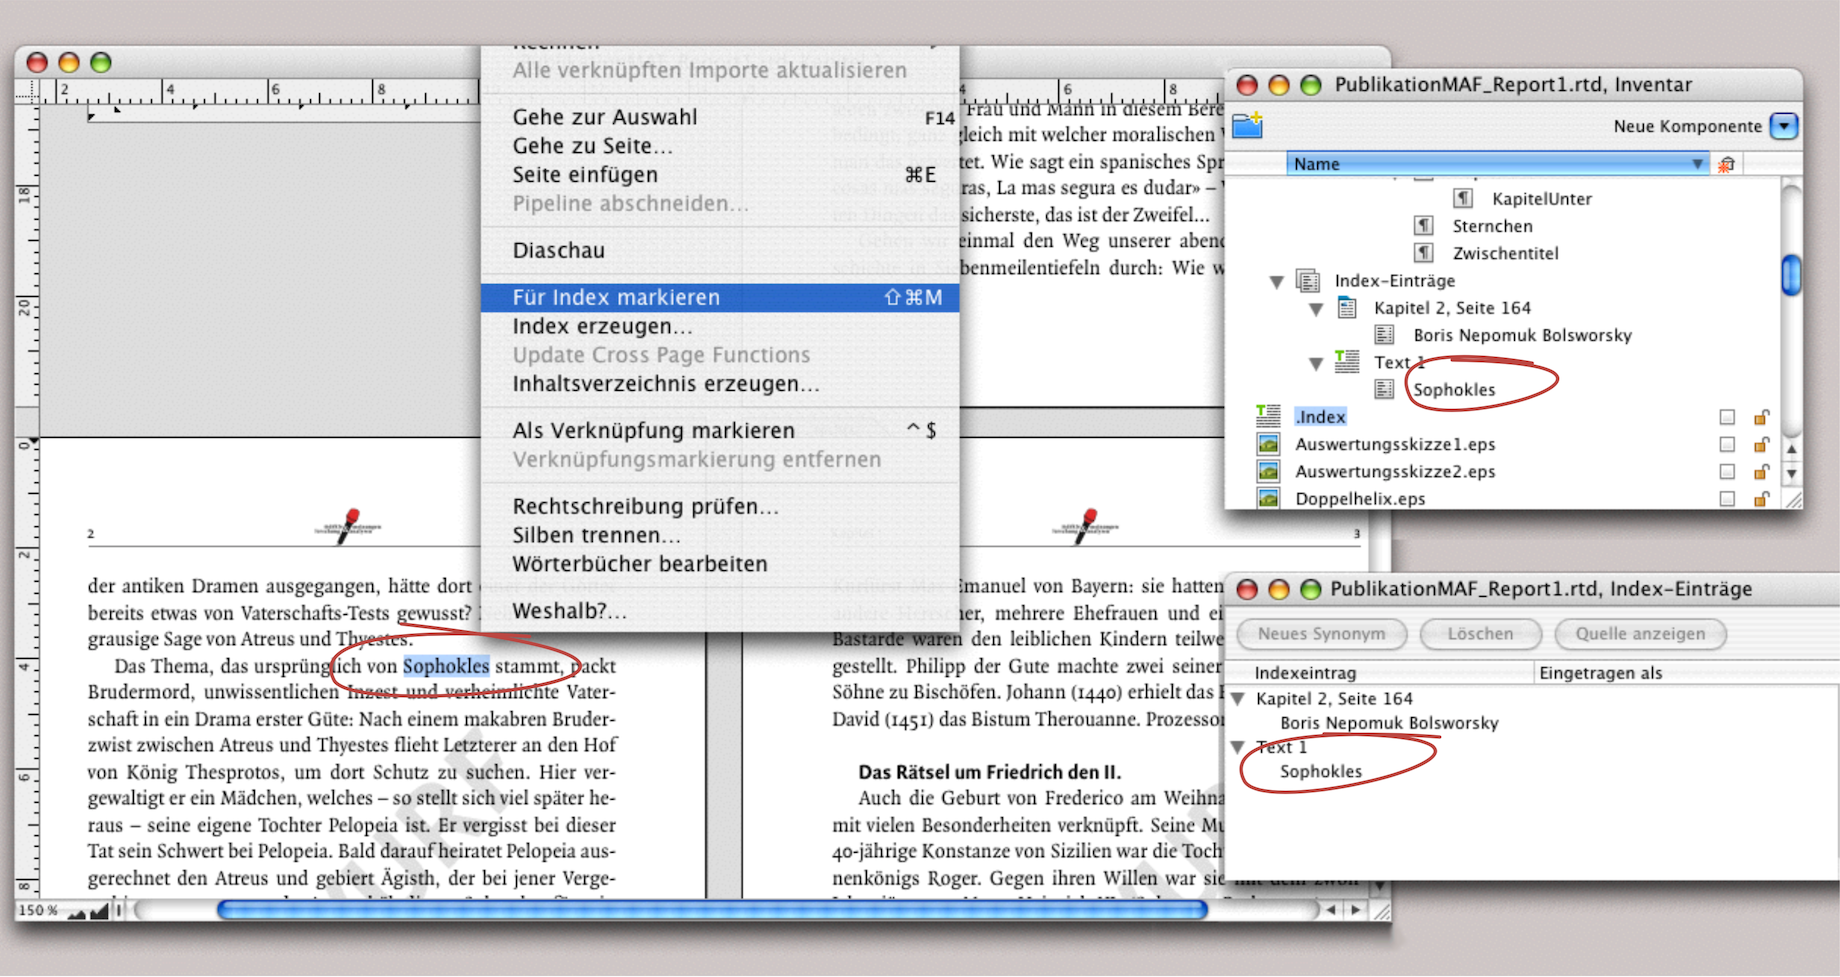Open the Neue Komponente dropdown button
The height and width of the screenshot is (977, 1840).
(1783, 126)
